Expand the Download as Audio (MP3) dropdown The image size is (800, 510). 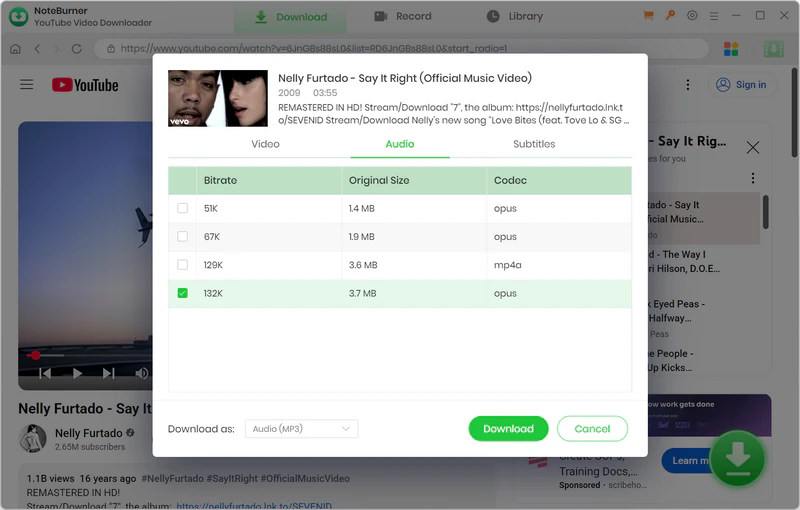301,429
